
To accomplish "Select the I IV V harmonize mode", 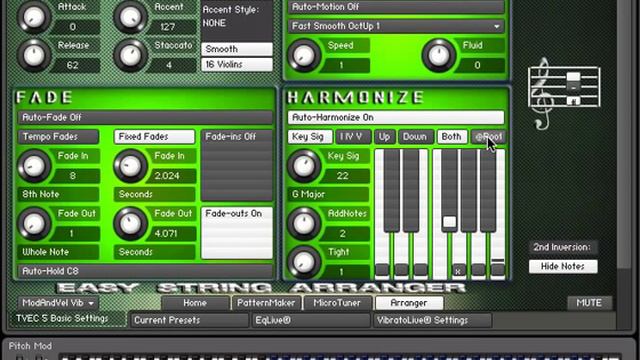I will click(353, 137).
